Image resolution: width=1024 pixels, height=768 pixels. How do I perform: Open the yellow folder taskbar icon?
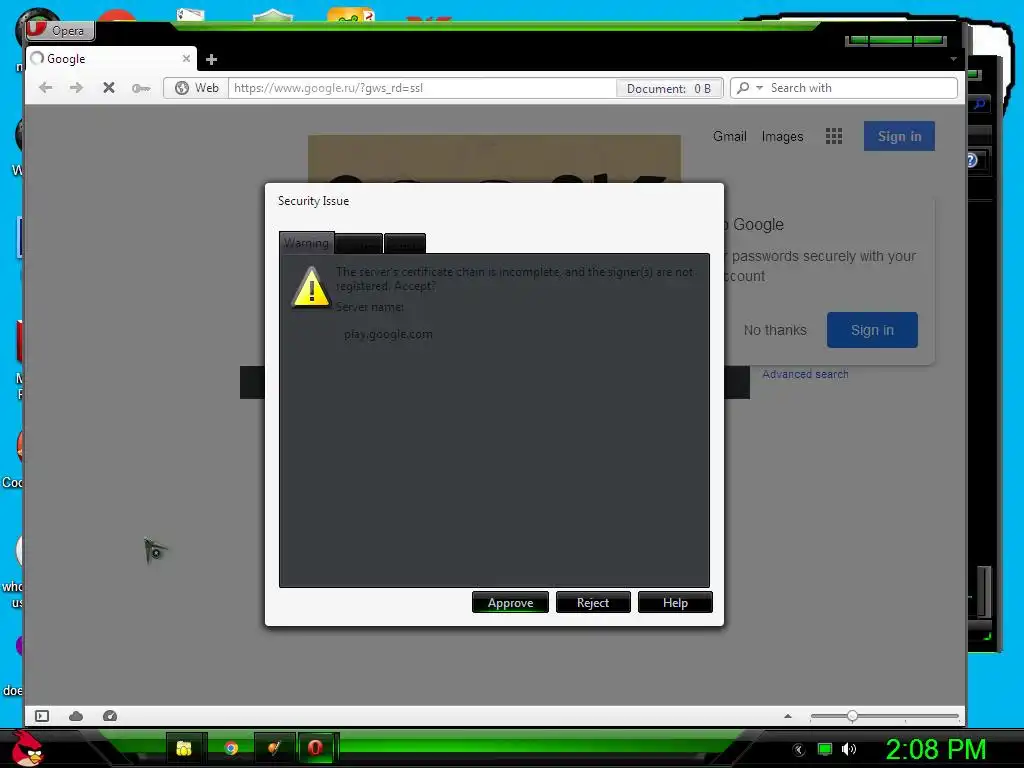click(184, 748)
